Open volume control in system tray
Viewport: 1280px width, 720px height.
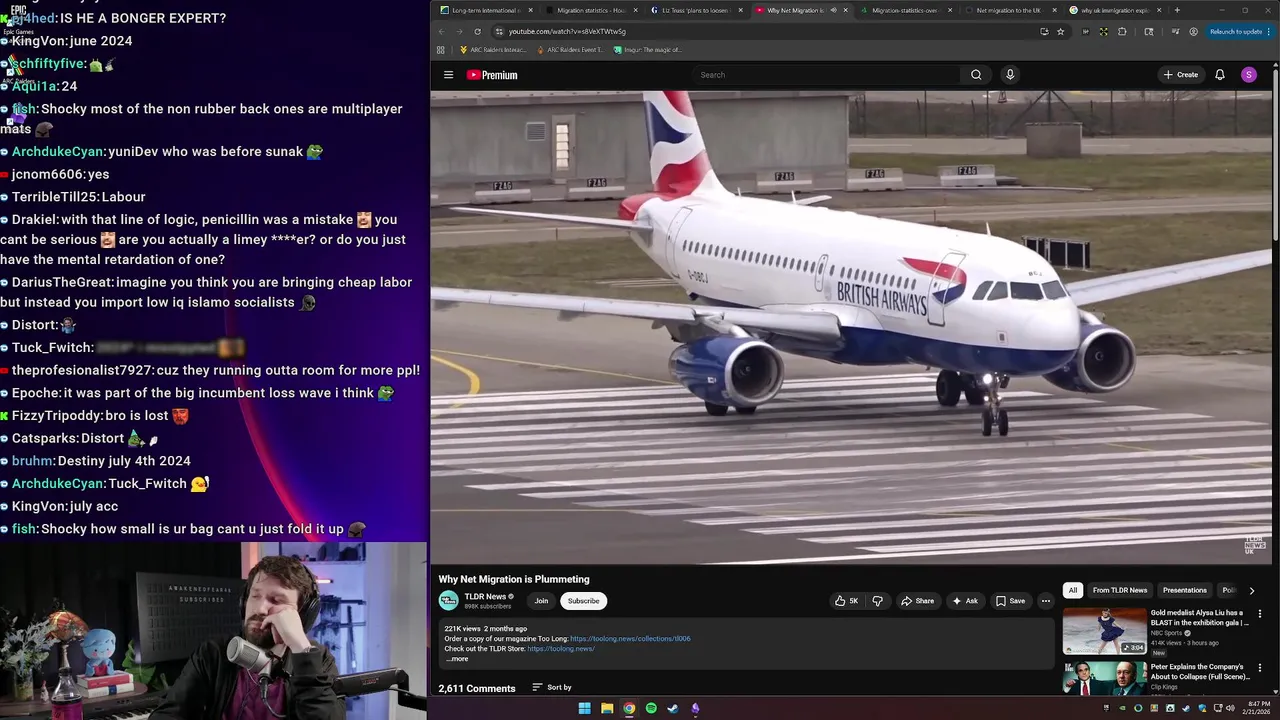click(1231, 708)
